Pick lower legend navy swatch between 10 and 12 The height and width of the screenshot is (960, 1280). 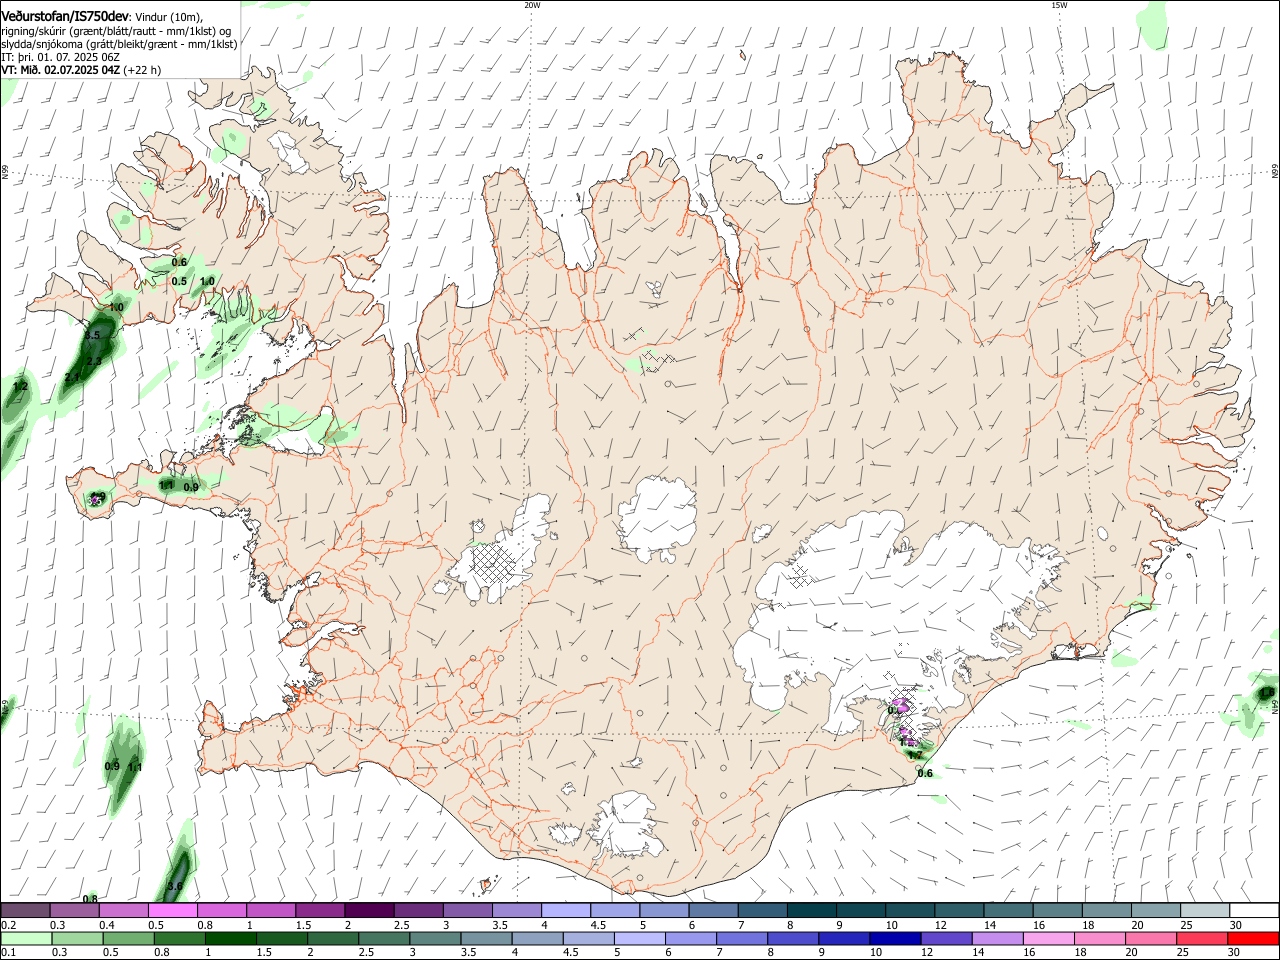[894, 938]
